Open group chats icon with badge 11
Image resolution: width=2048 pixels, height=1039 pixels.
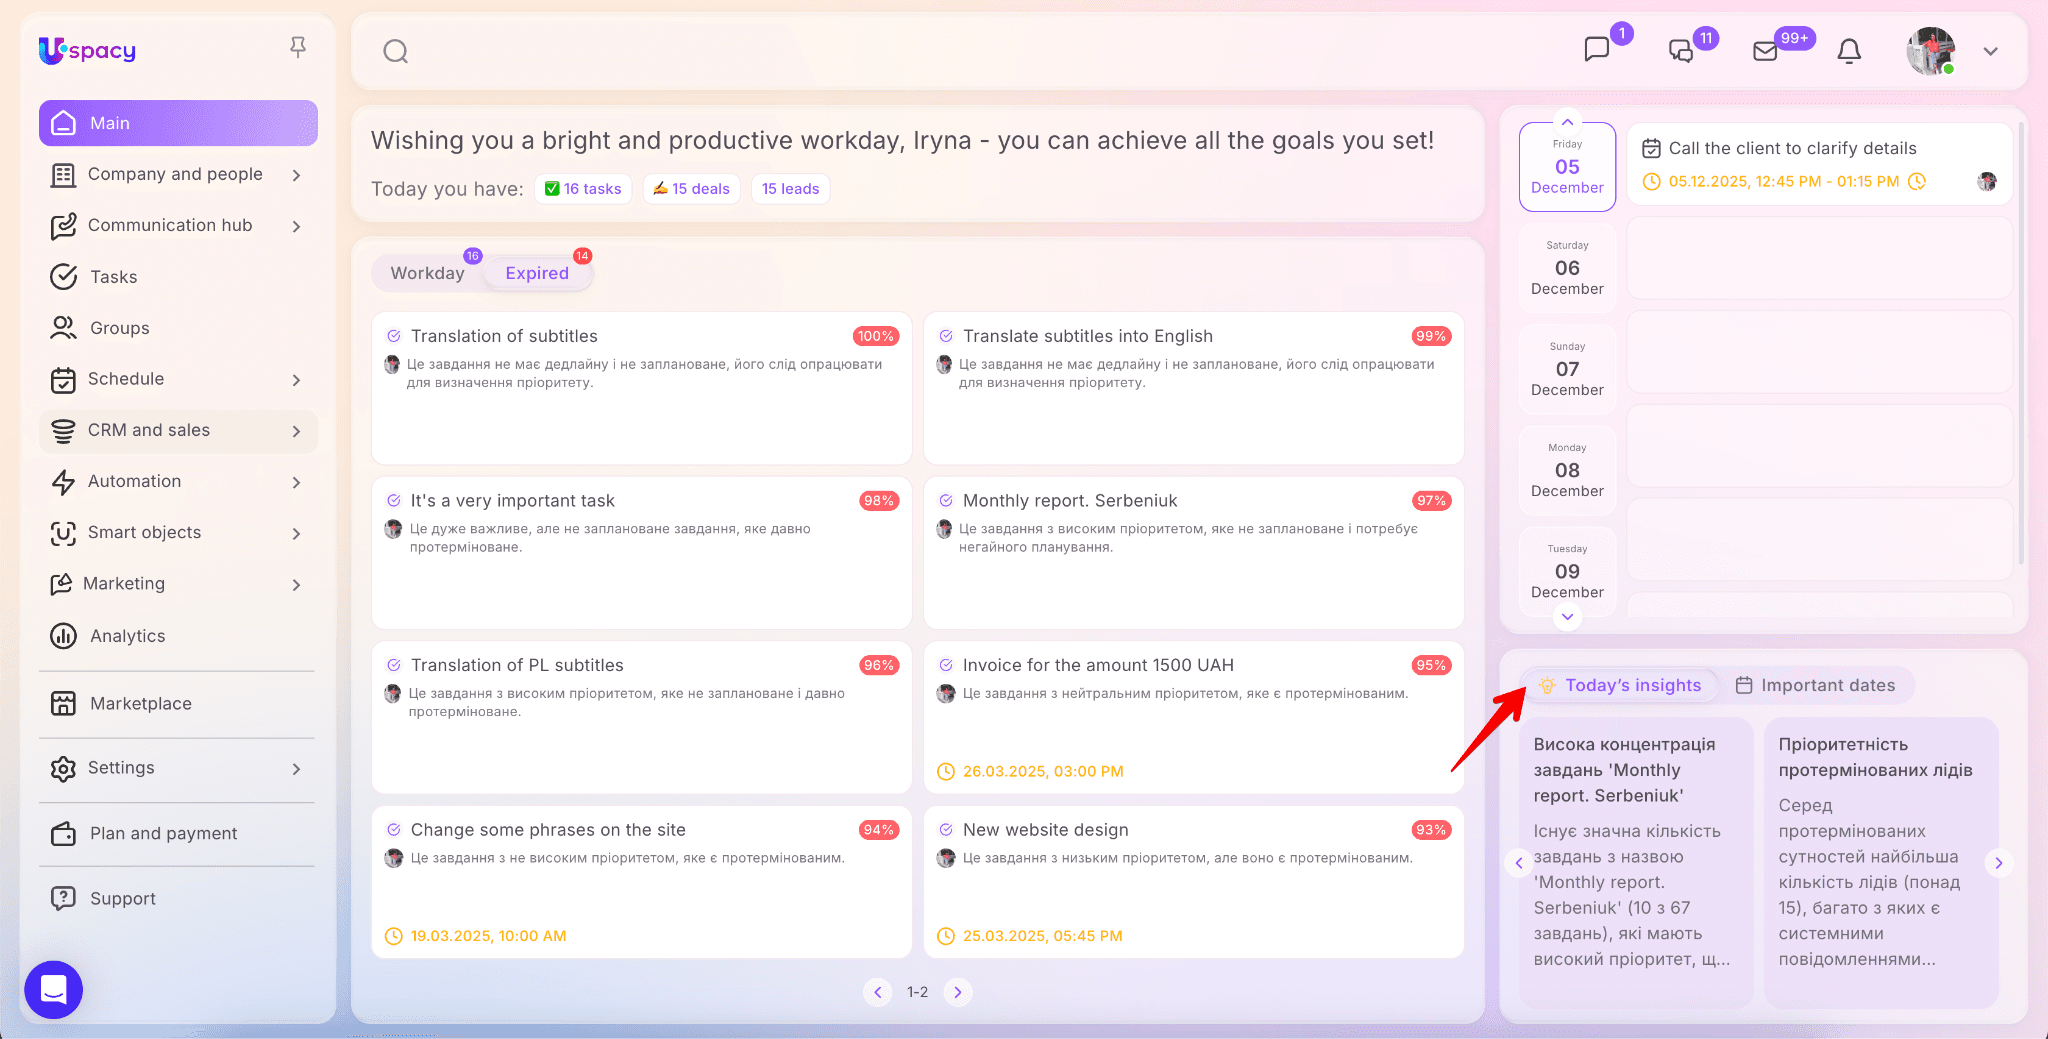(x=1681, y=50)
